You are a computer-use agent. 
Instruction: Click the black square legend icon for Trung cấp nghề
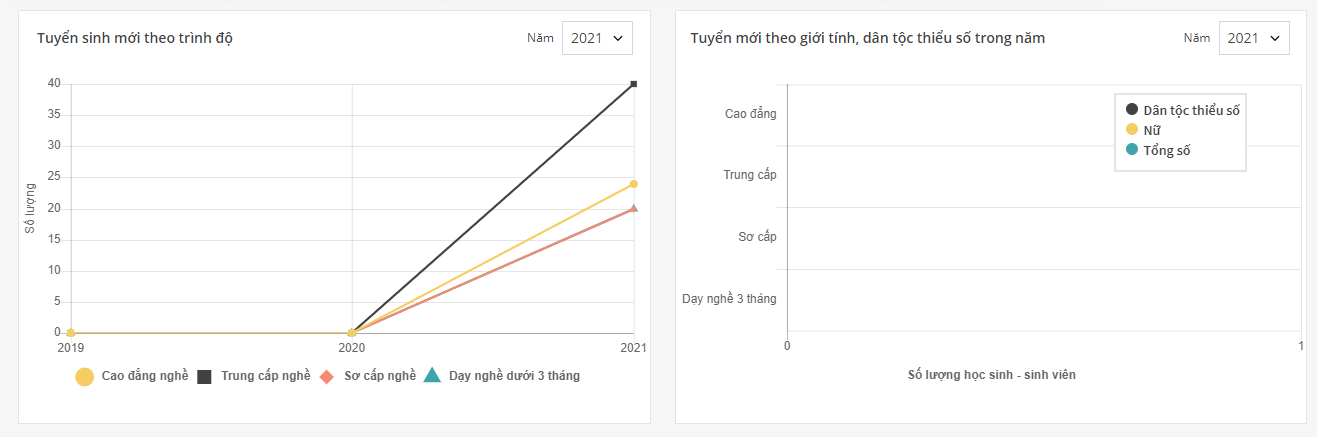[x=204, y=377]
